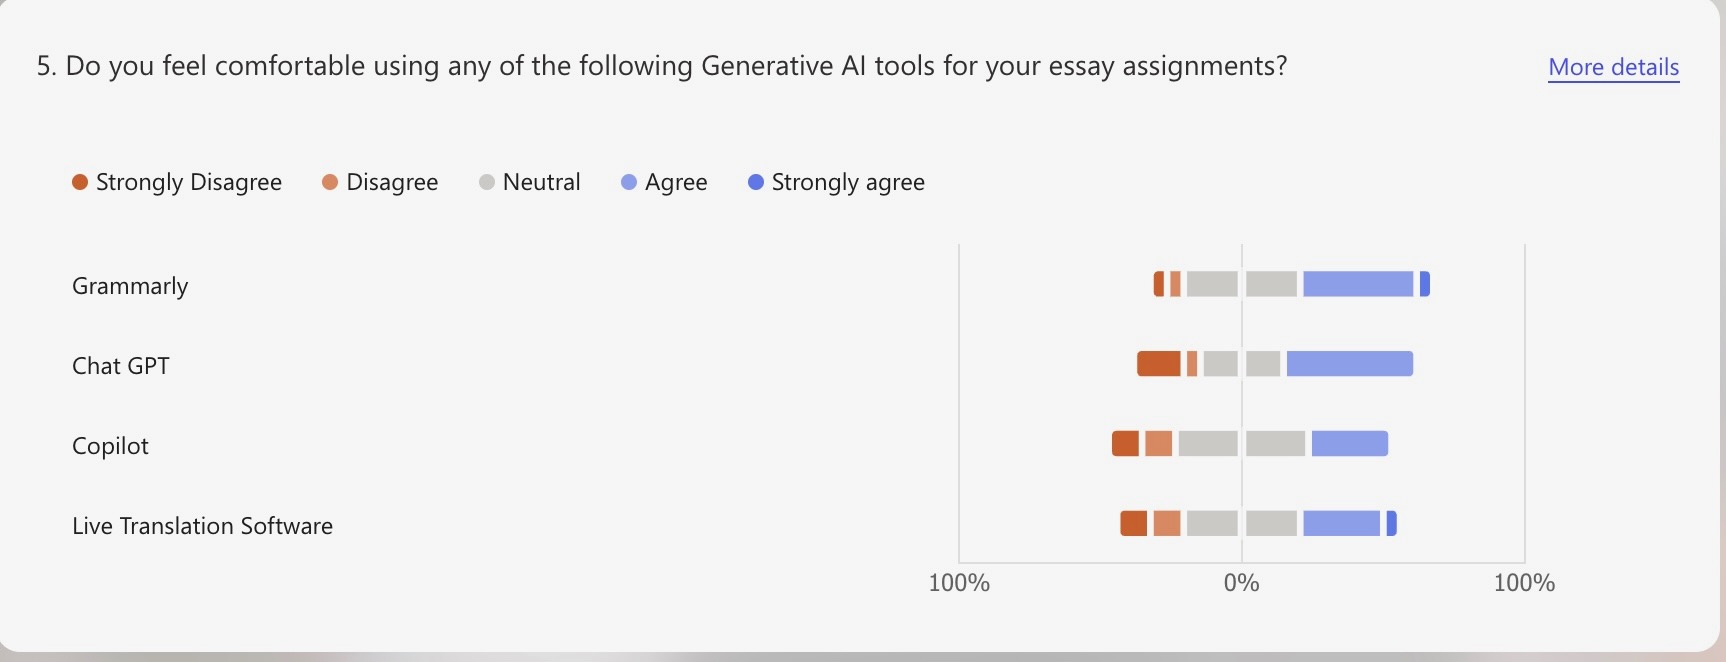Viewport: 1726px width, 662px height.
Task: Click the Strongly Disagree legend dot
Action: 80,182
